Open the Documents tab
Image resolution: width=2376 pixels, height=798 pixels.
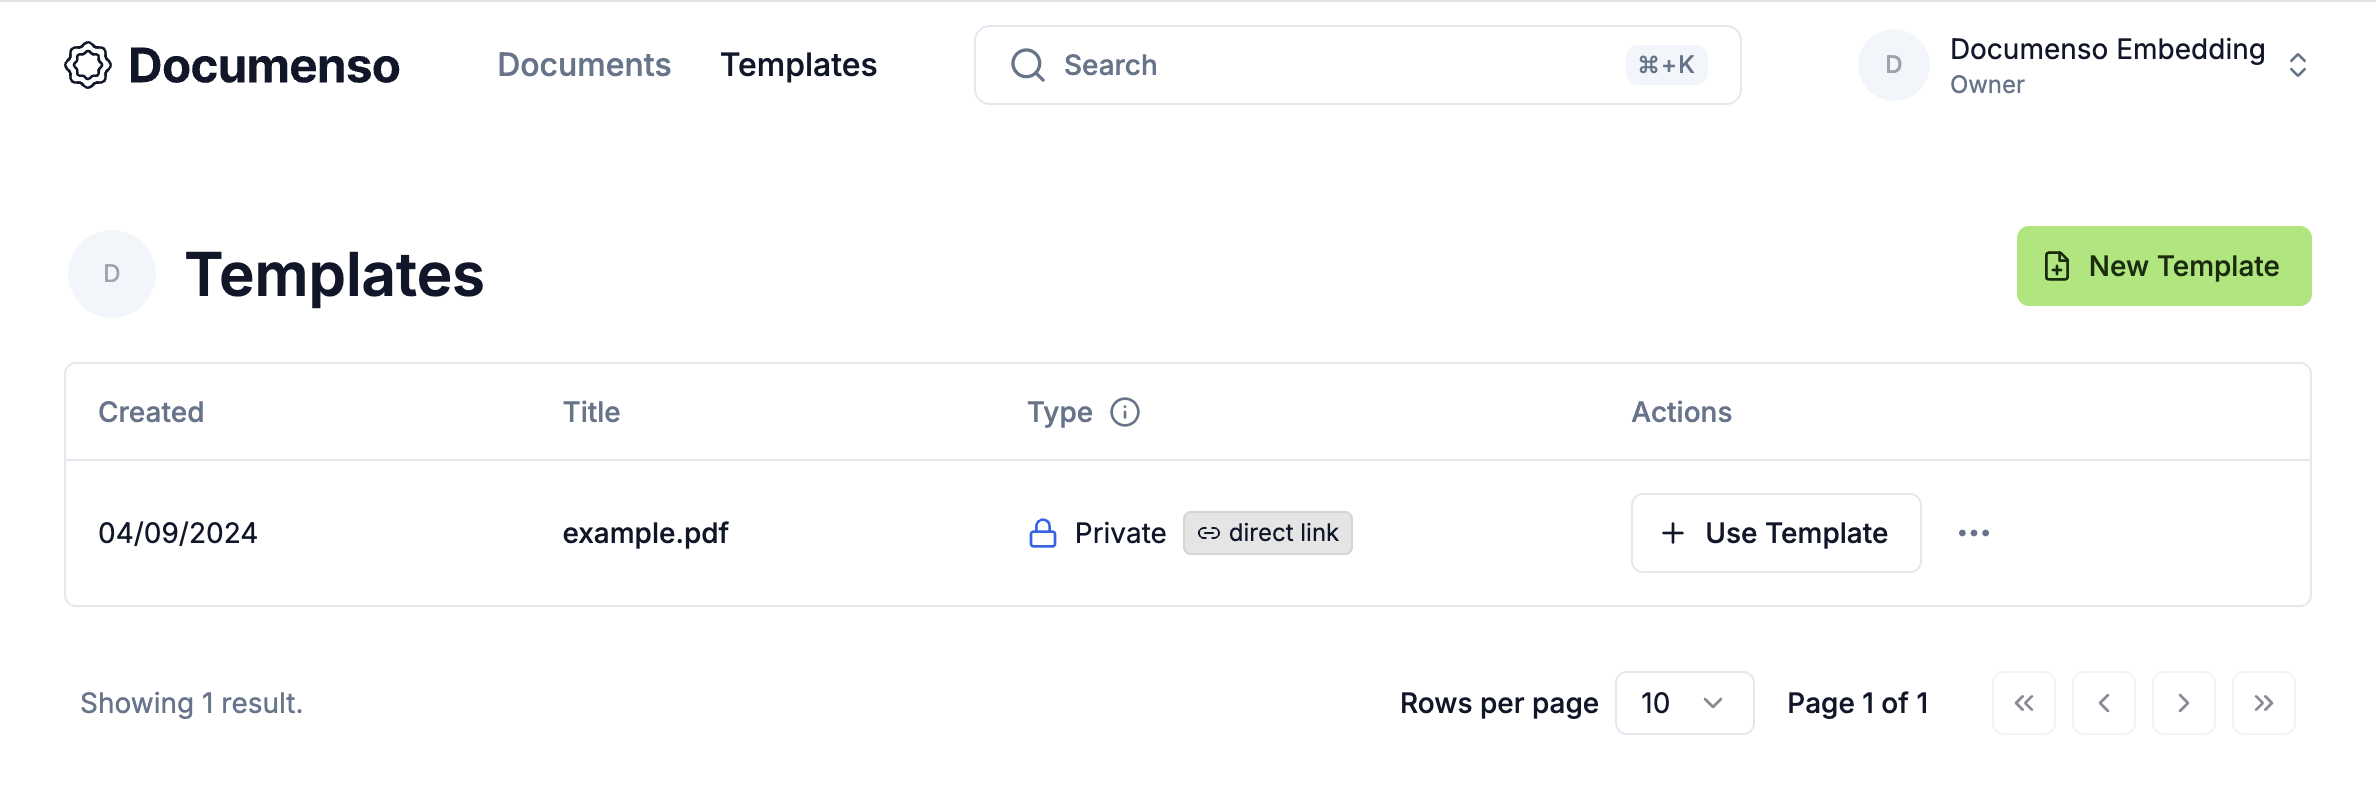pyautogui.click(x=584, y=65)
